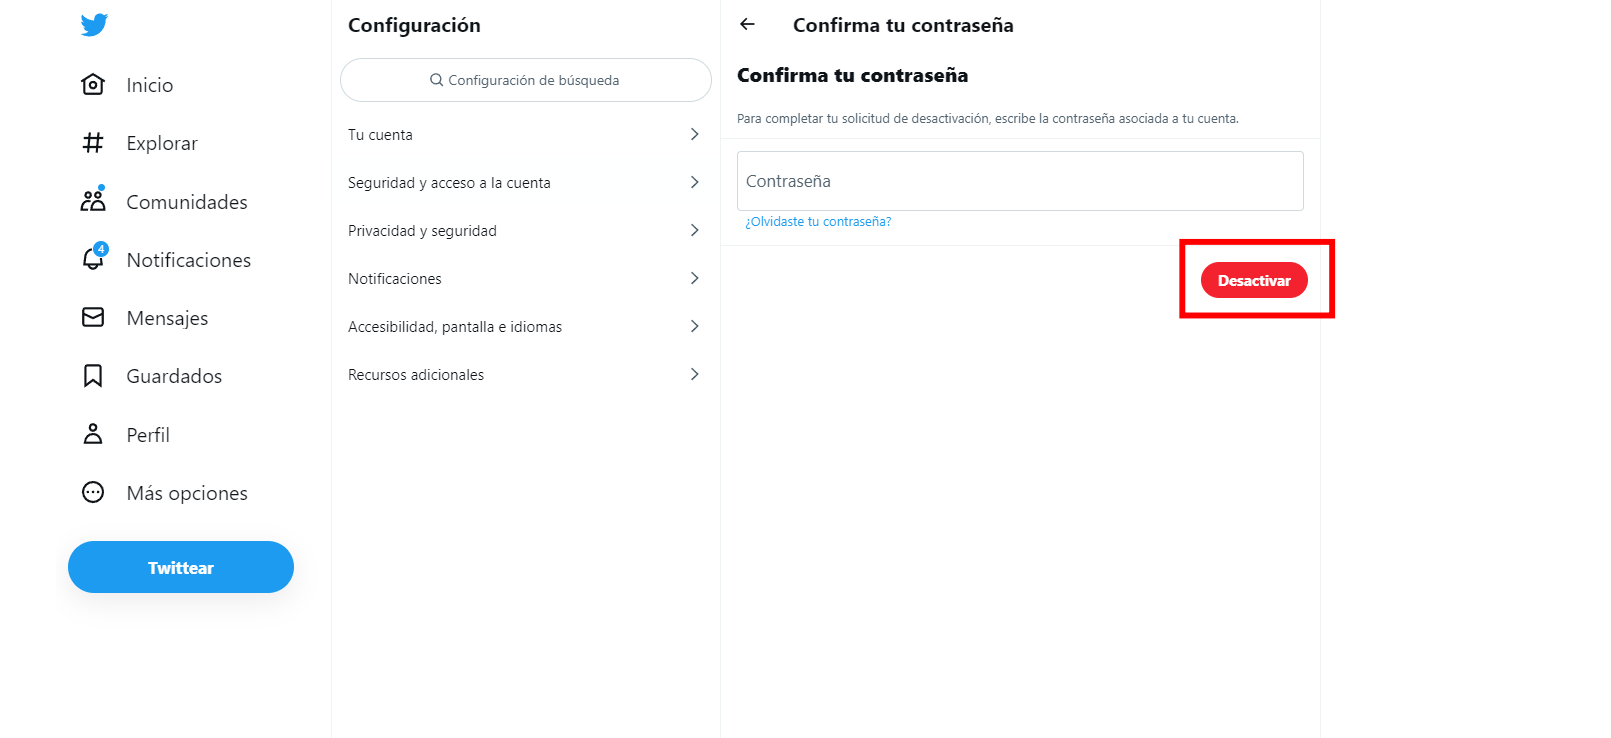The image size is (1611, 738).
Task: Click the blue Twittear button
Action: coord(181,567)
